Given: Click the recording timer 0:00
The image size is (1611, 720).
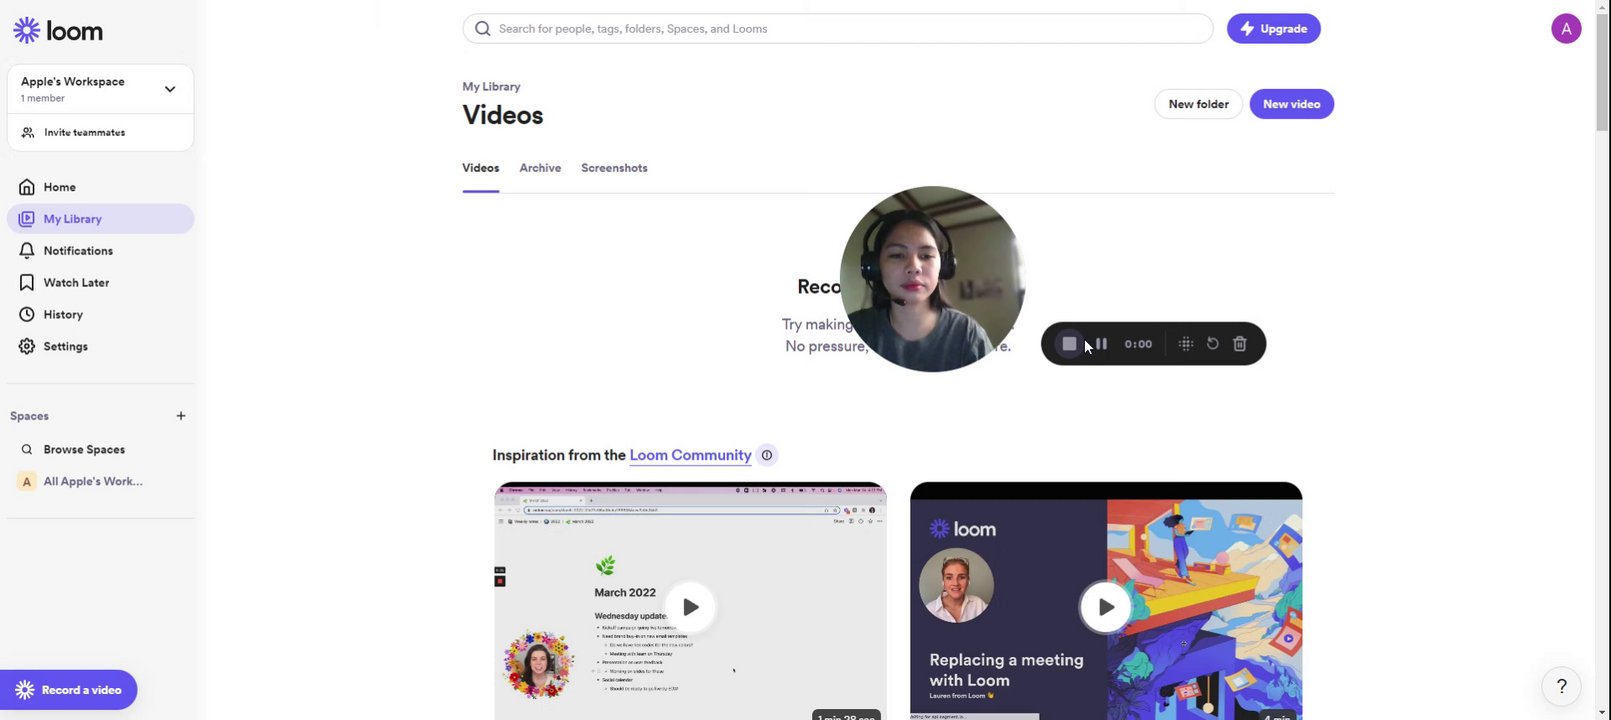Looking at the screenshot, I should click(1138, 344).
